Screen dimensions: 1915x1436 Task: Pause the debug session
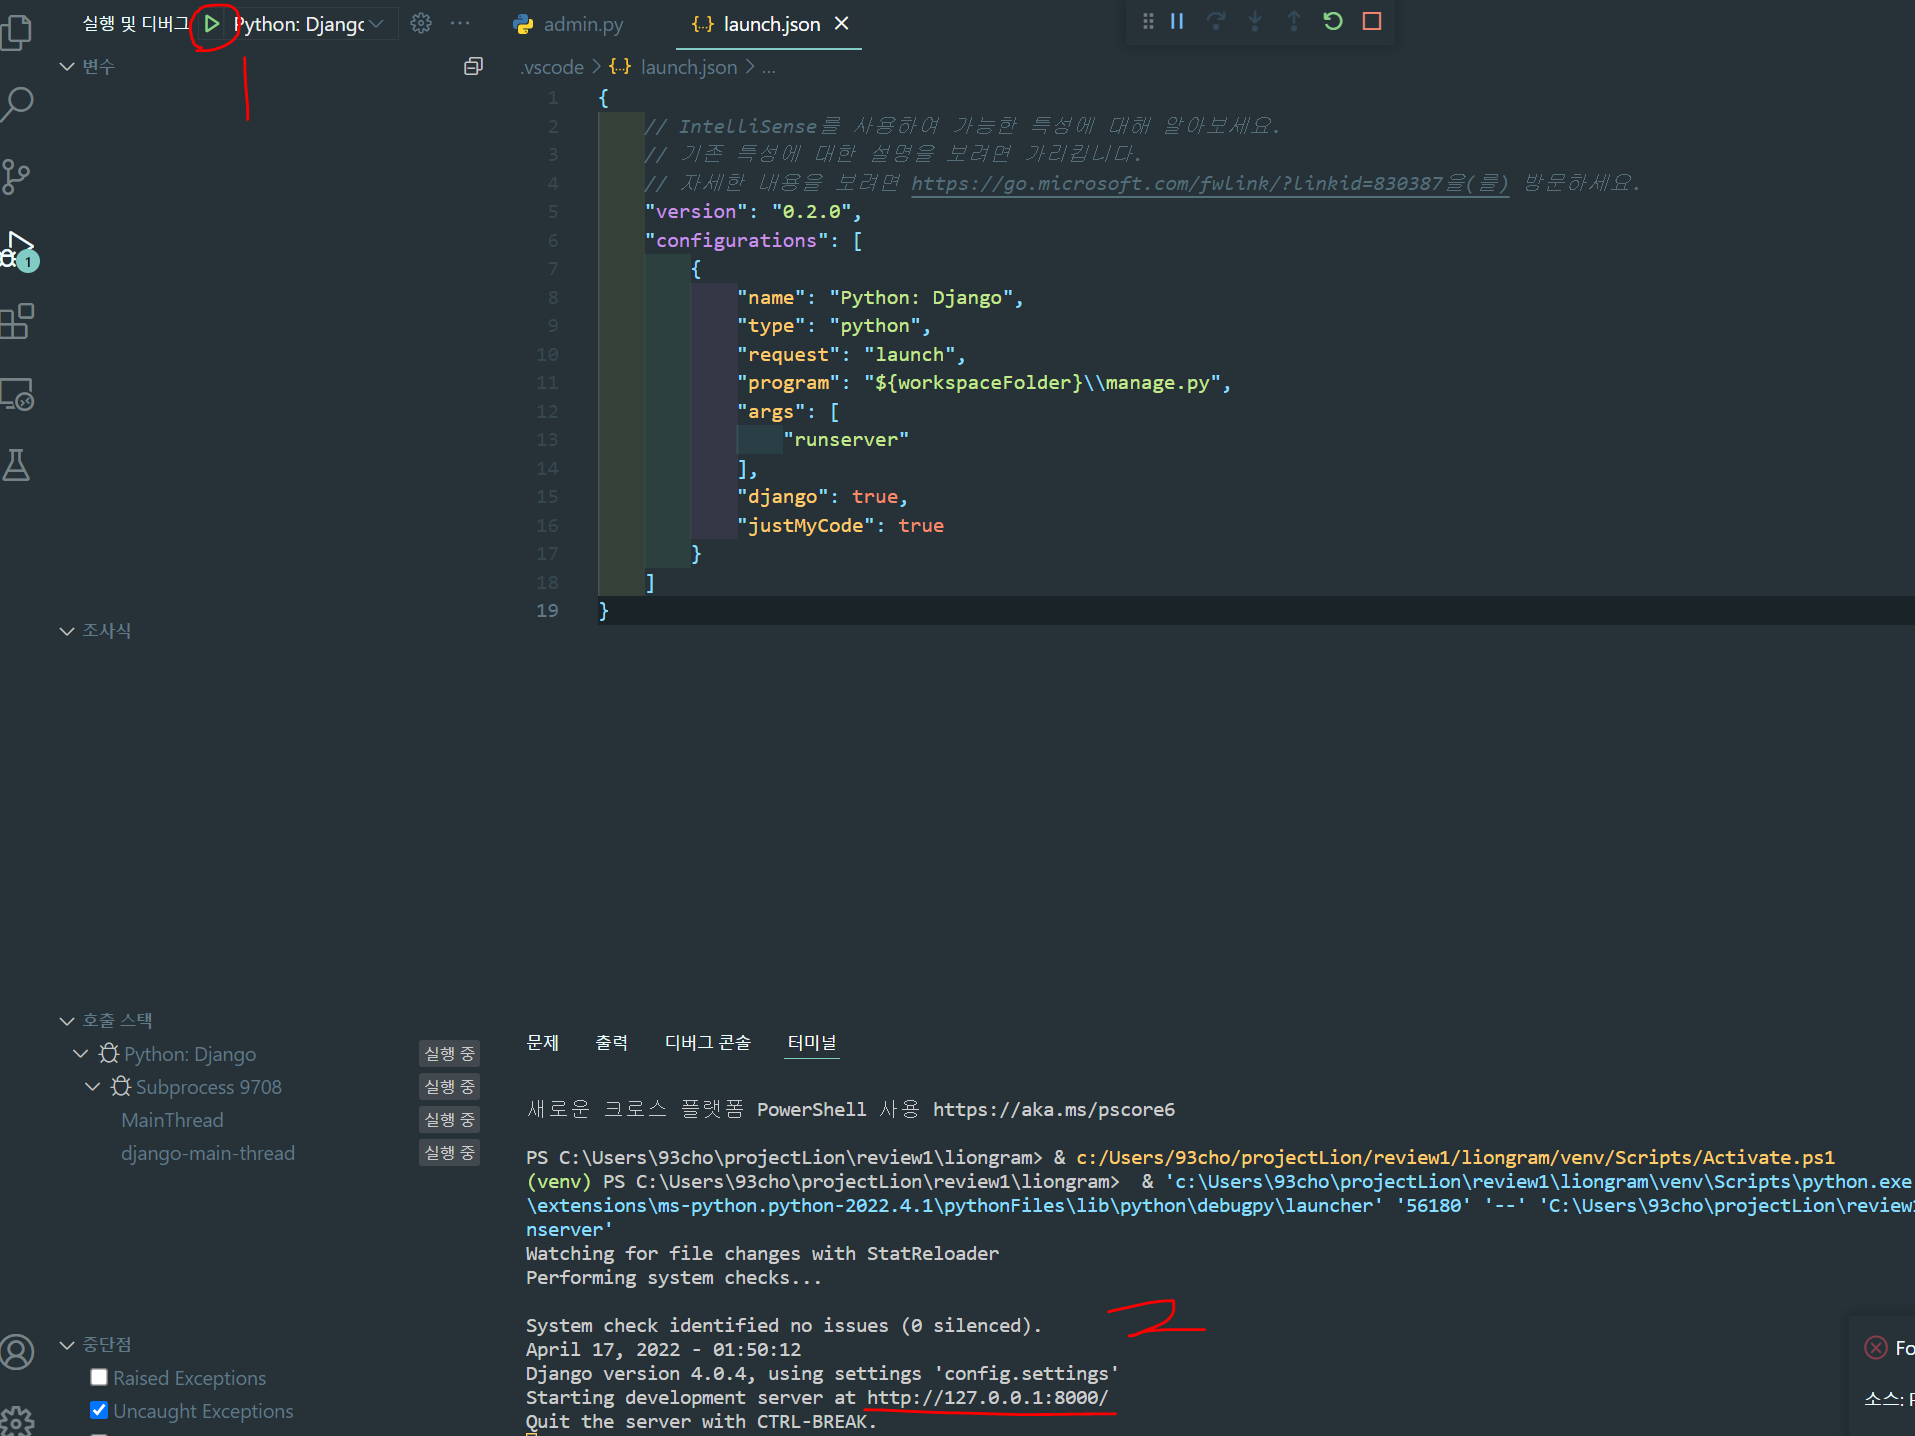(x=1177, y=21)
